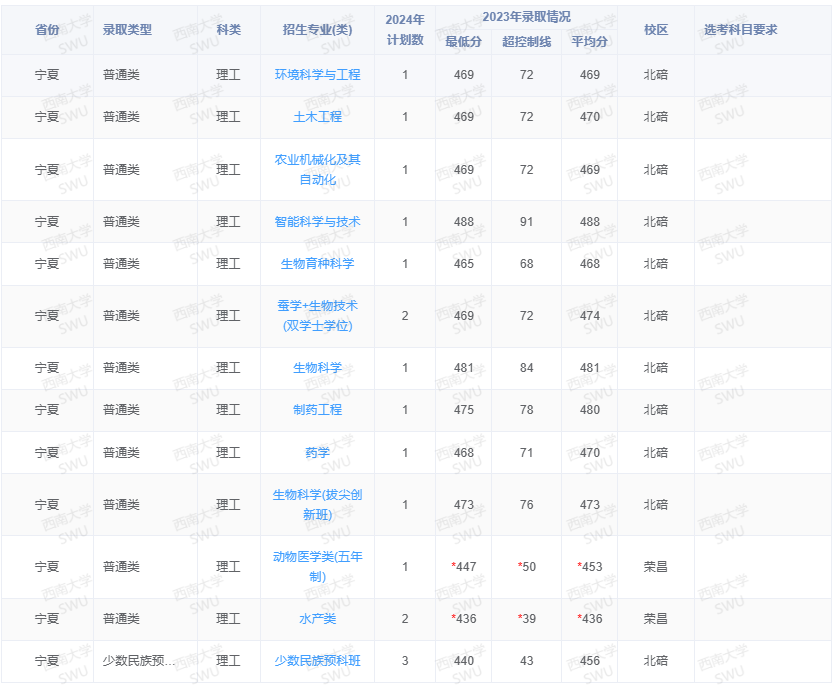Screen dimensions: 836x689
Task: Select the 动物医学类(五年制) major link
Action: point(318,565)
